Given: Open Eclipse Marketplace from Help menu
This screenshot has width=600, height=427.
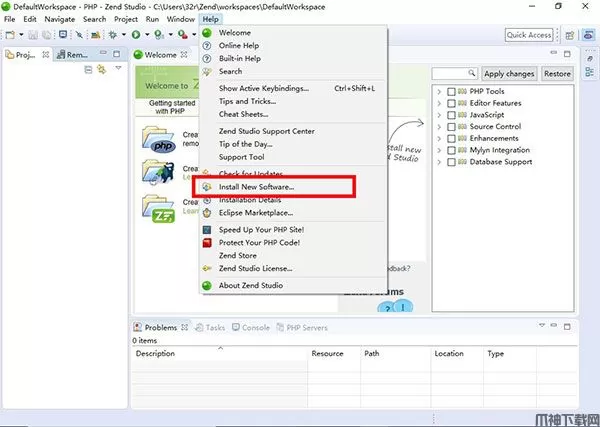Looking at the screenshot, I should (255, 213).
